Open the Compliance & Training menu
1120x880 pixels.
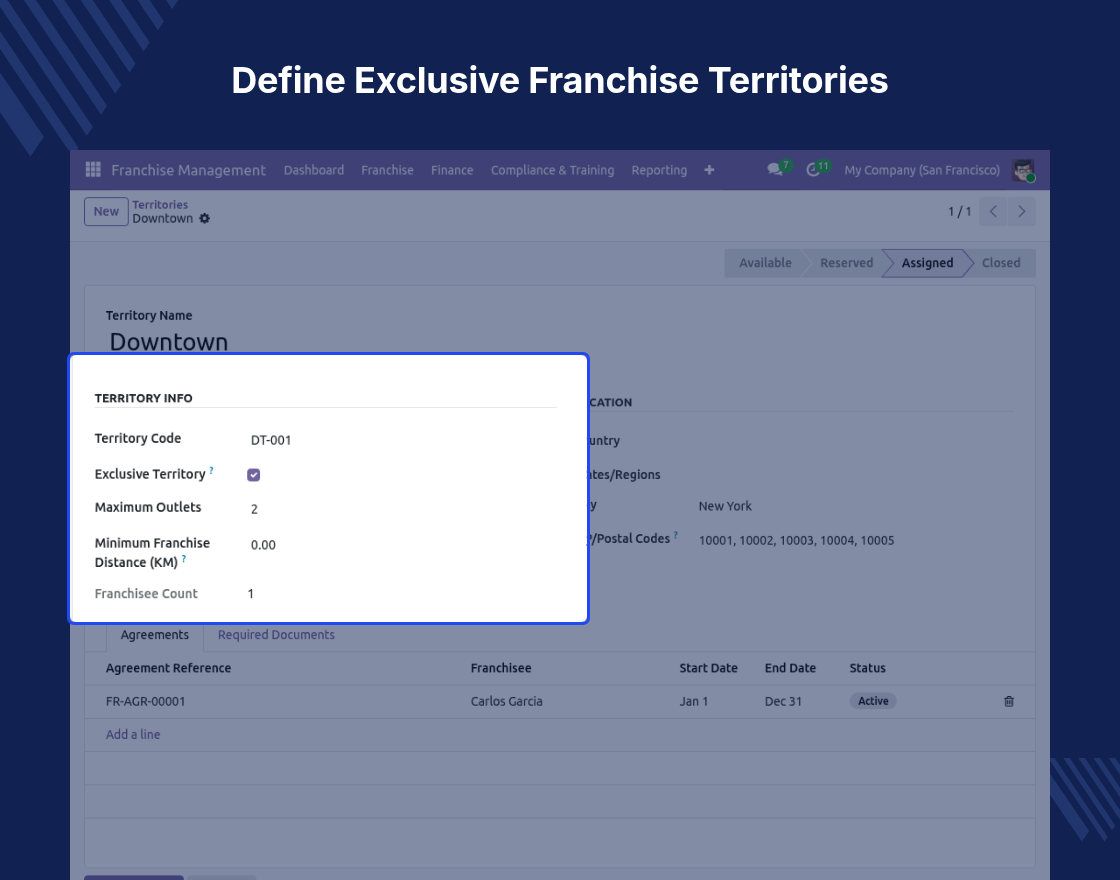tap(552, 170)
